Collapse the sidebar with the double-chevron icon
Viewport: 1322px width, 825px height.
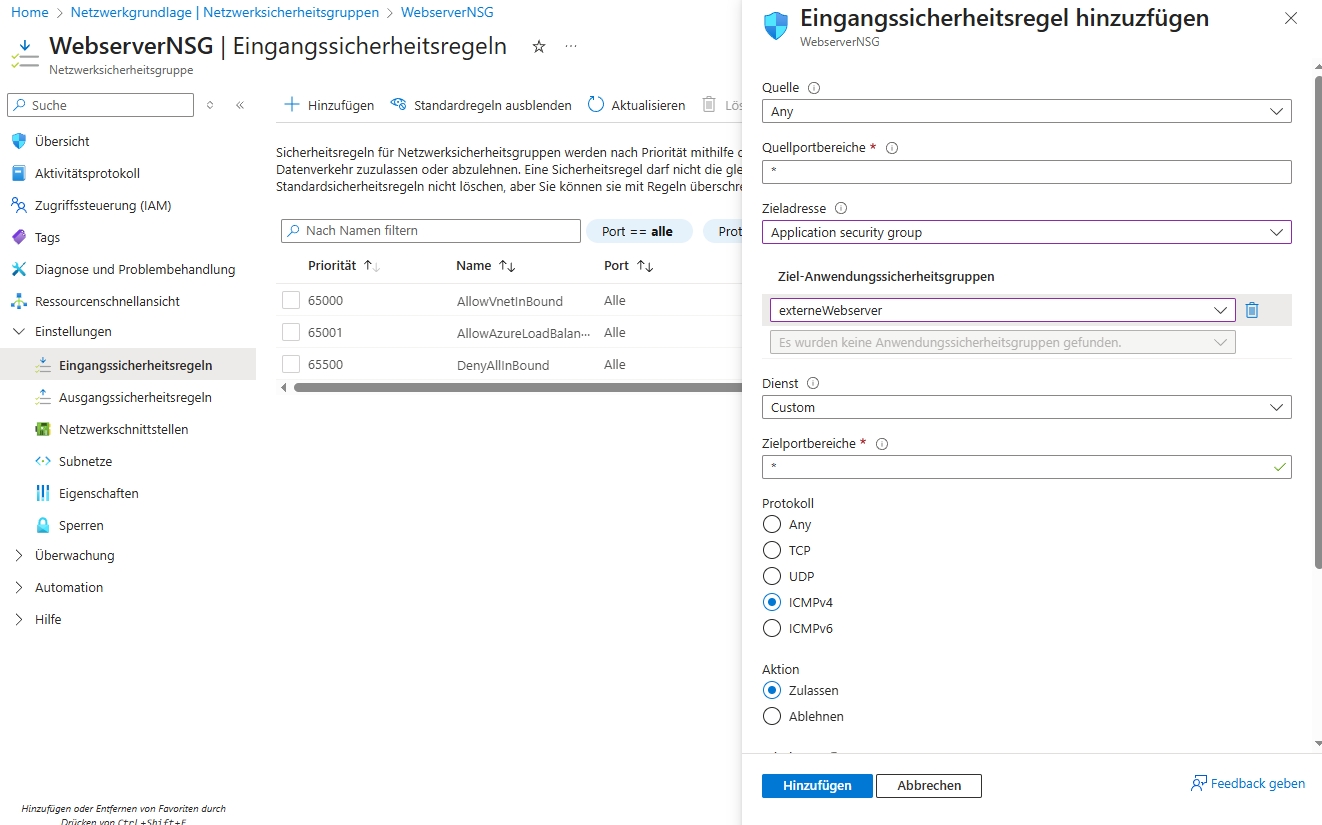240,105
